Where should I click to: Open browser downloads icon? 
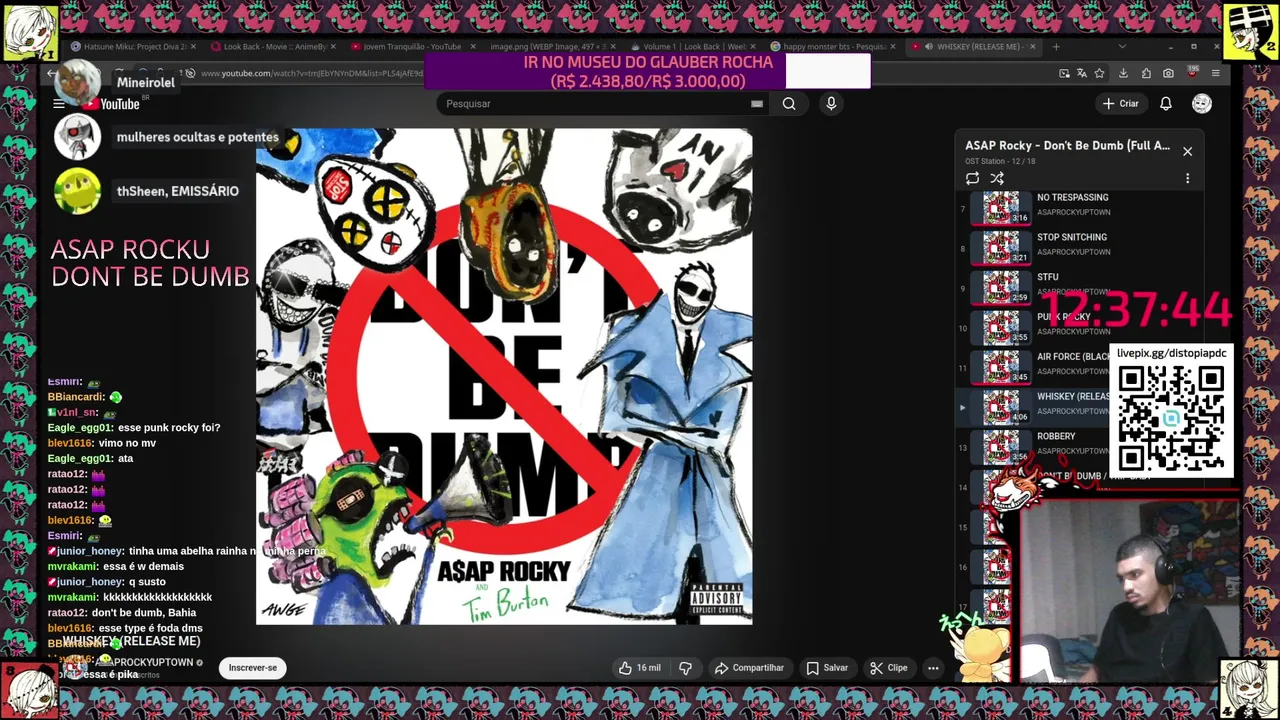[x=1123, y=73]
